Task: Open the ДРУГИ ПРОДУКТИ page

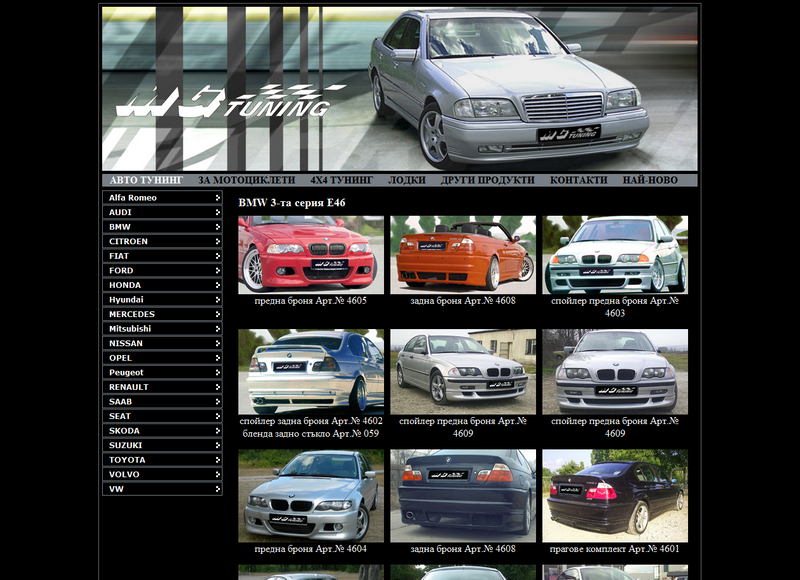Action: pos(488,180)
